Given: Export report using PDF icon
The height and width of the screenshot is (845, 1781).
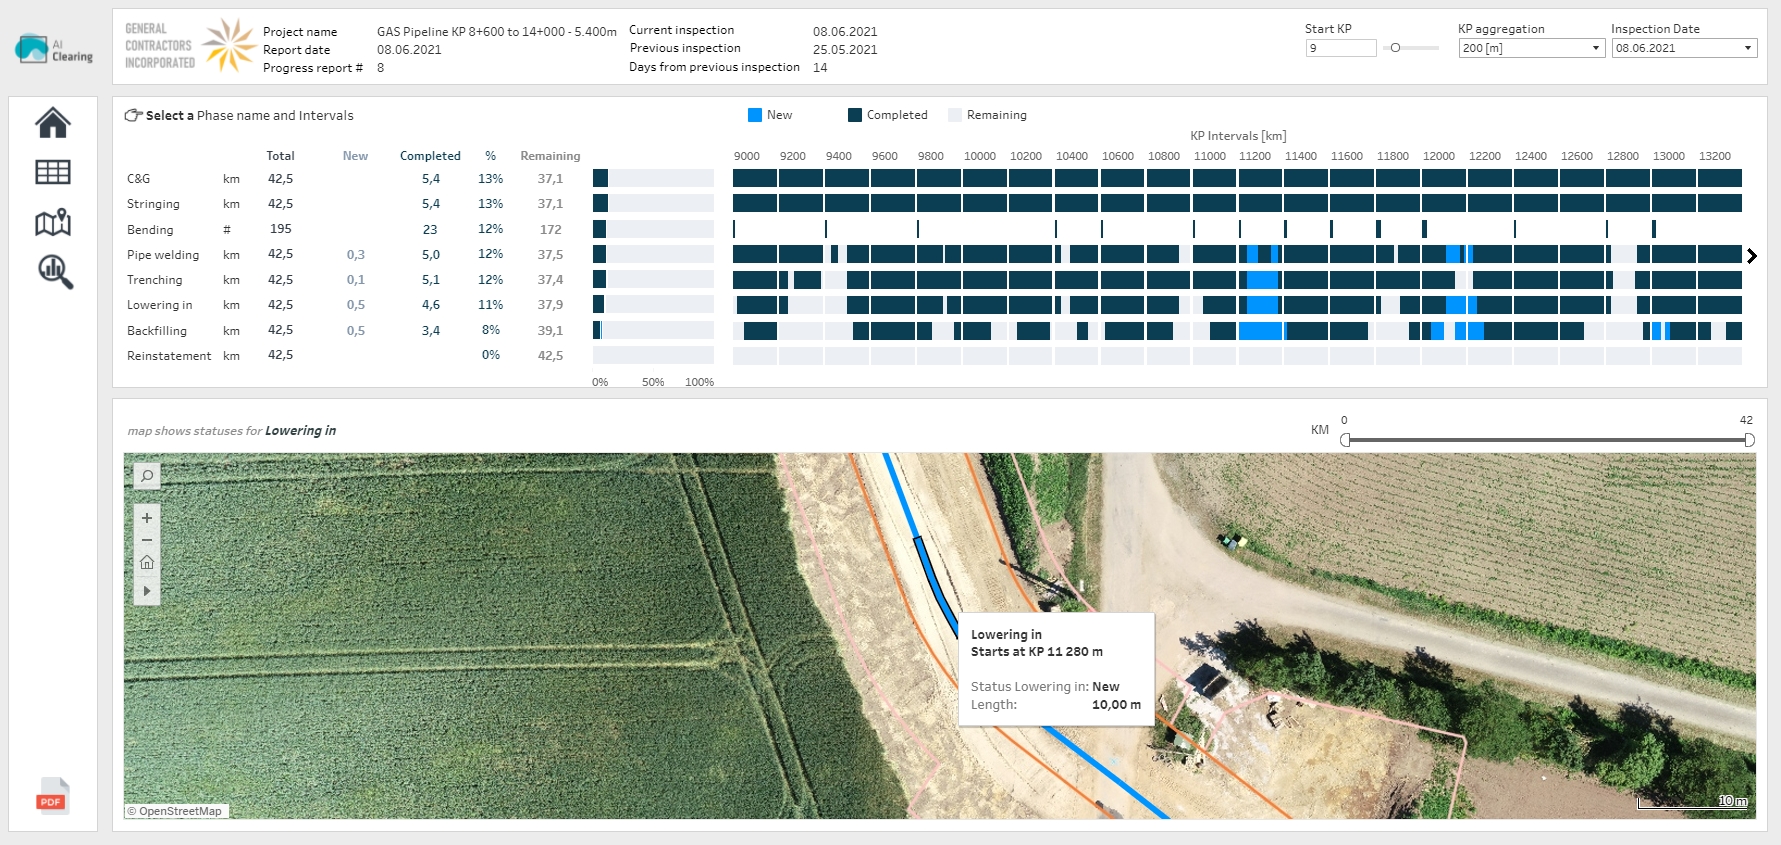Looking at the screenshot, I should [52, 796].
